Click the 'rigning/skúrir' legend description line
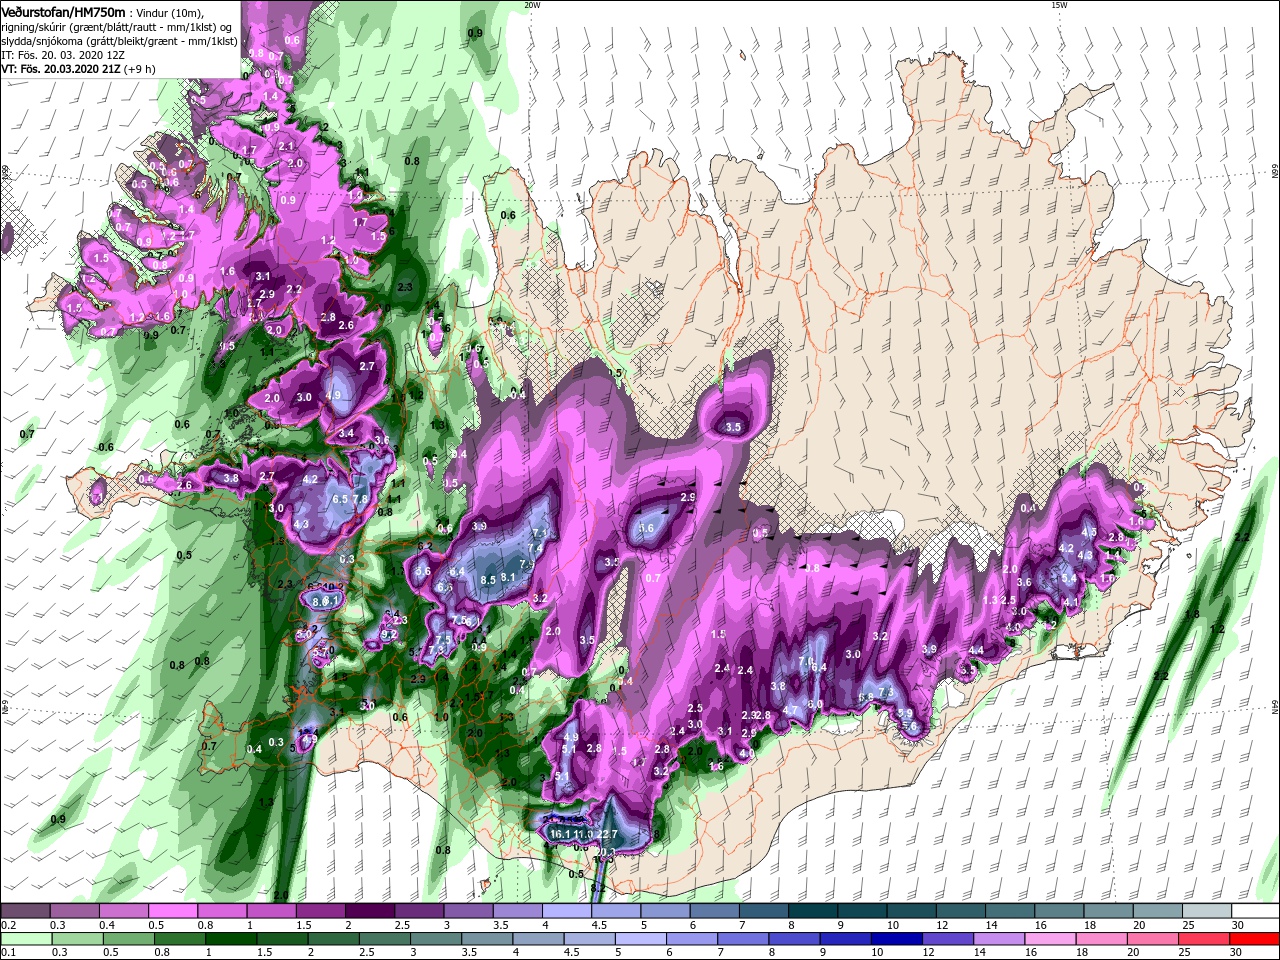The height and width of the screenshot is (960, 1280). (117, 27)
